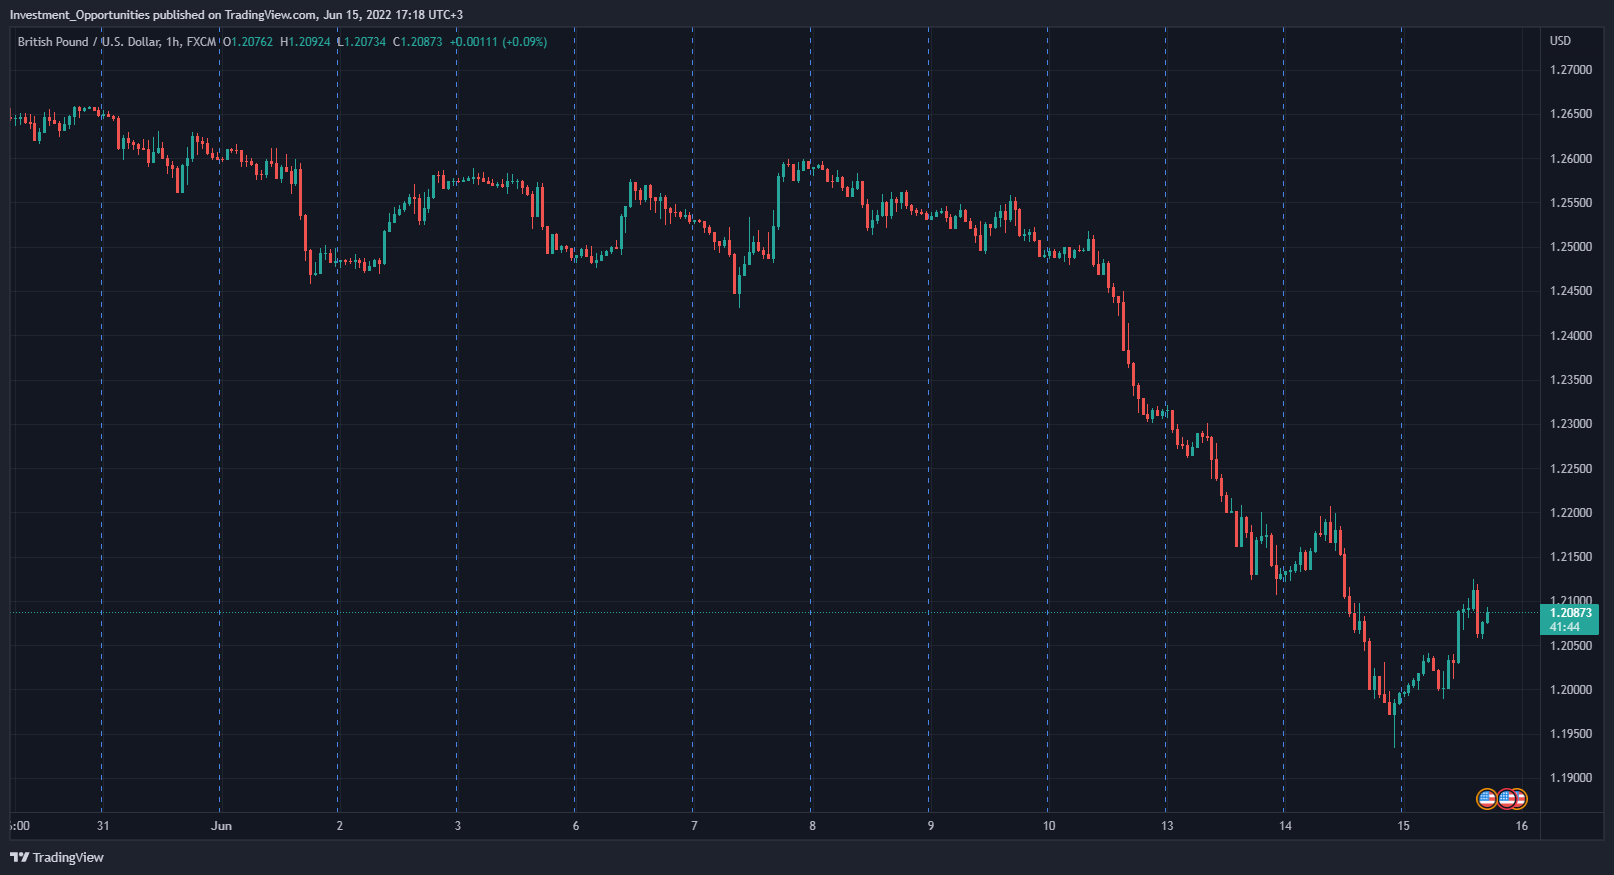Click the change value +0.00111 (+0.09%)
1614x875 pixels.
click(x=498, y=42)
